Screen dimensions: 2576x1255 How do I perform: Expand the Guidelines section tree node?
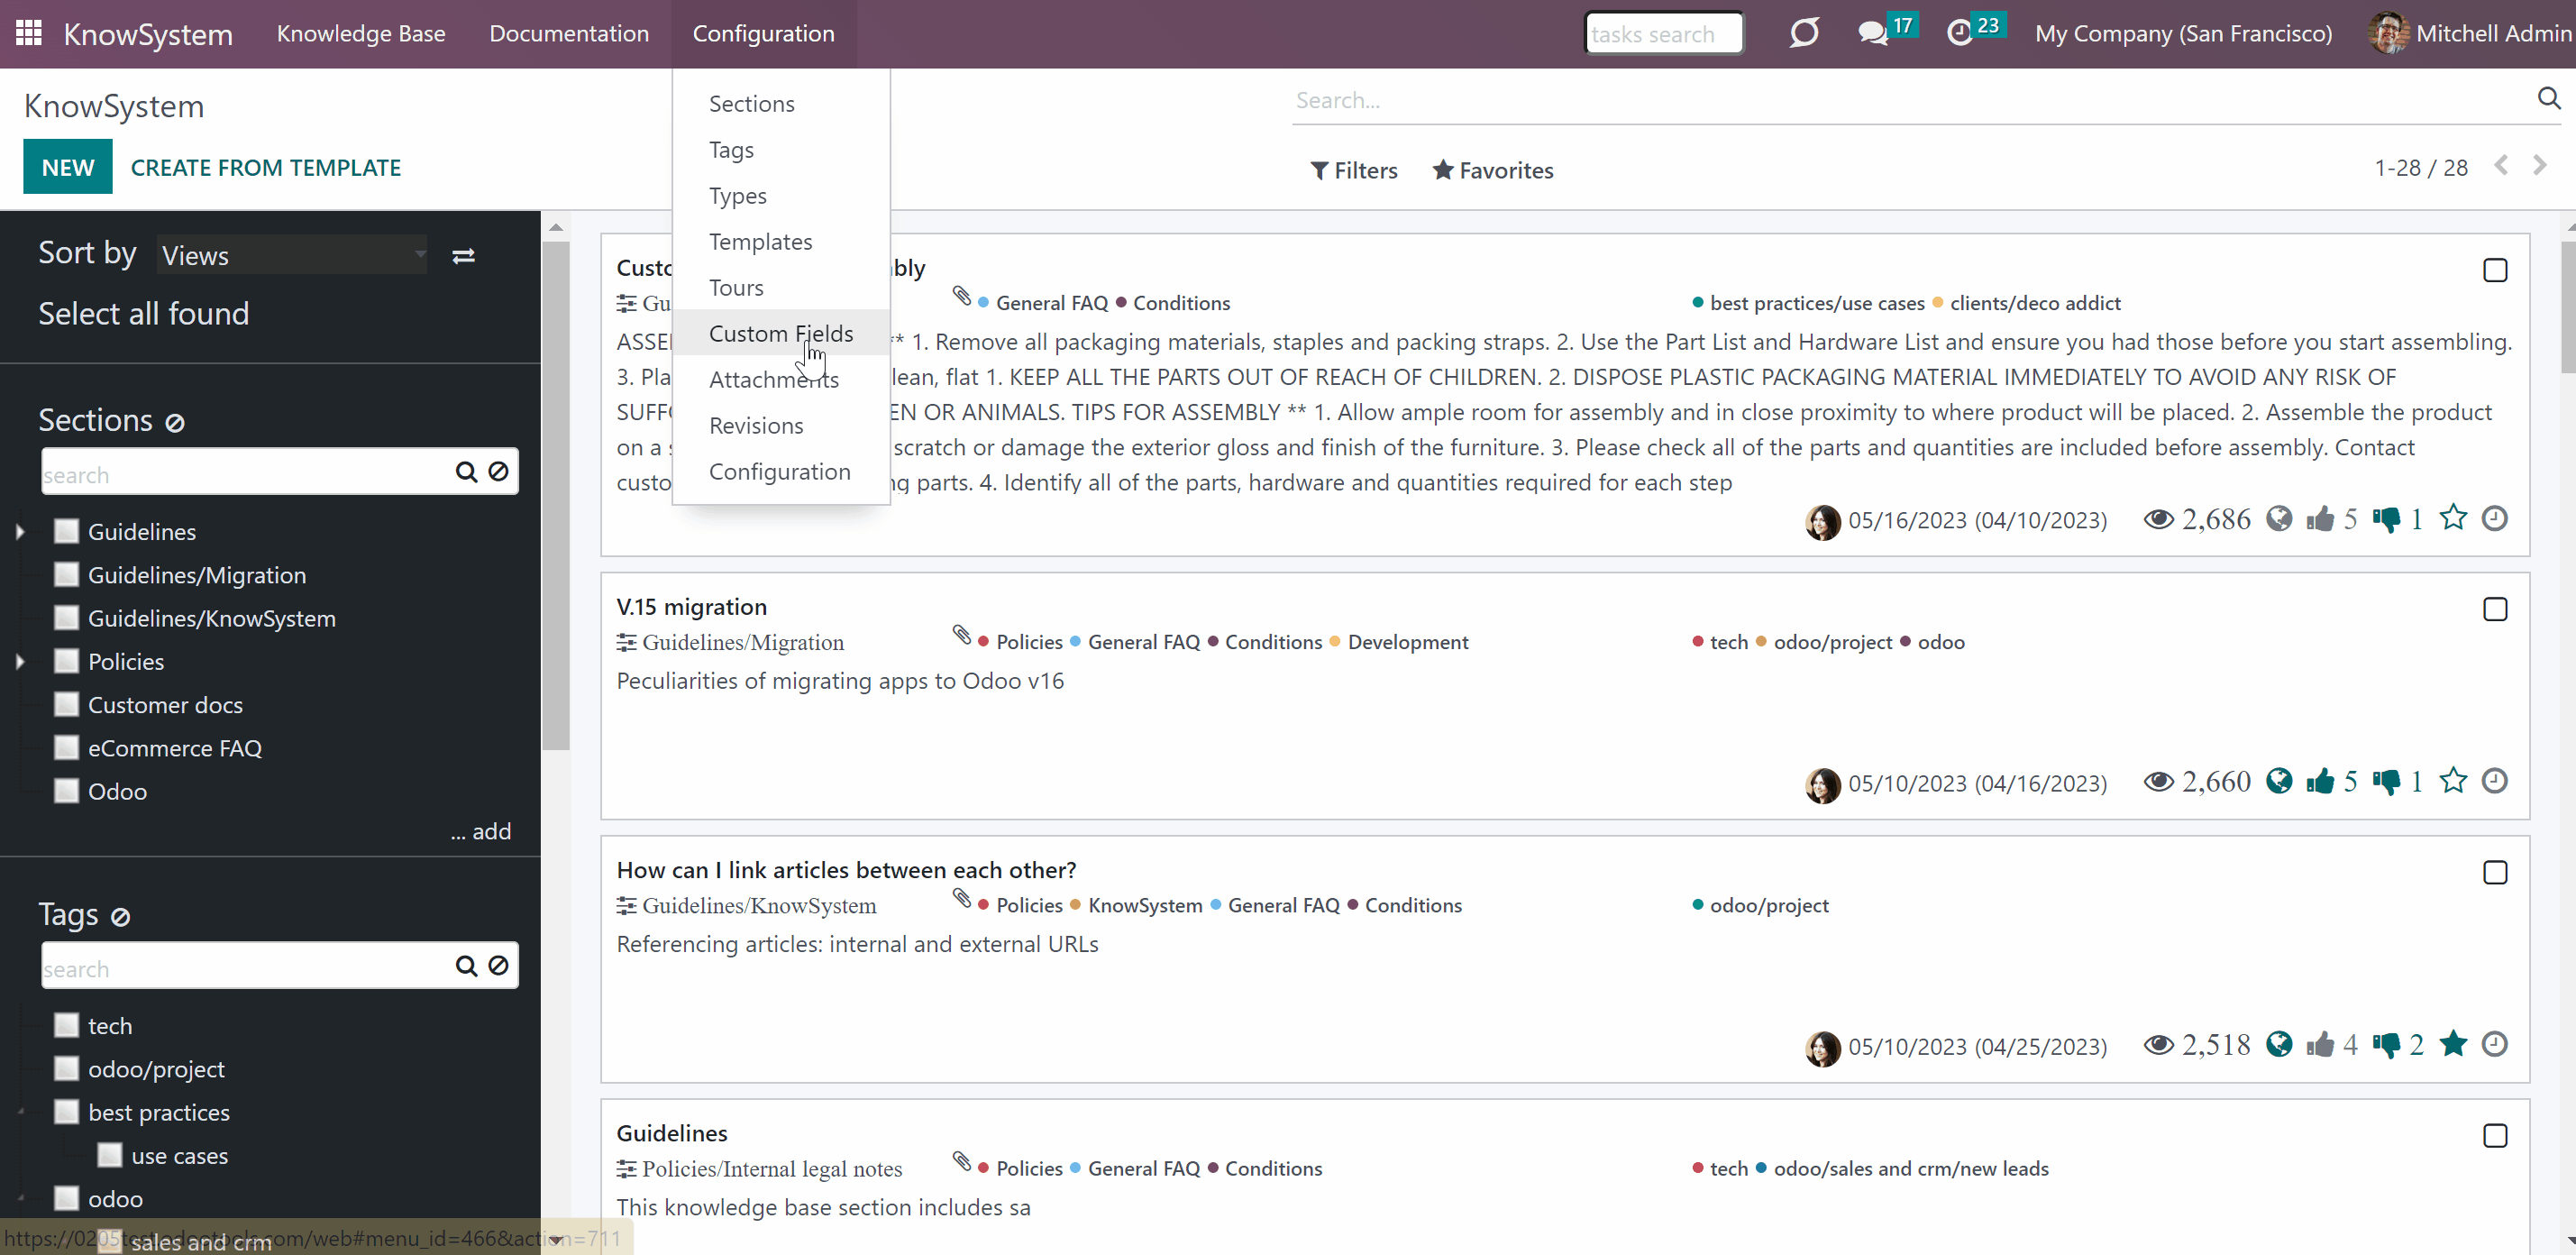point(20,532)
